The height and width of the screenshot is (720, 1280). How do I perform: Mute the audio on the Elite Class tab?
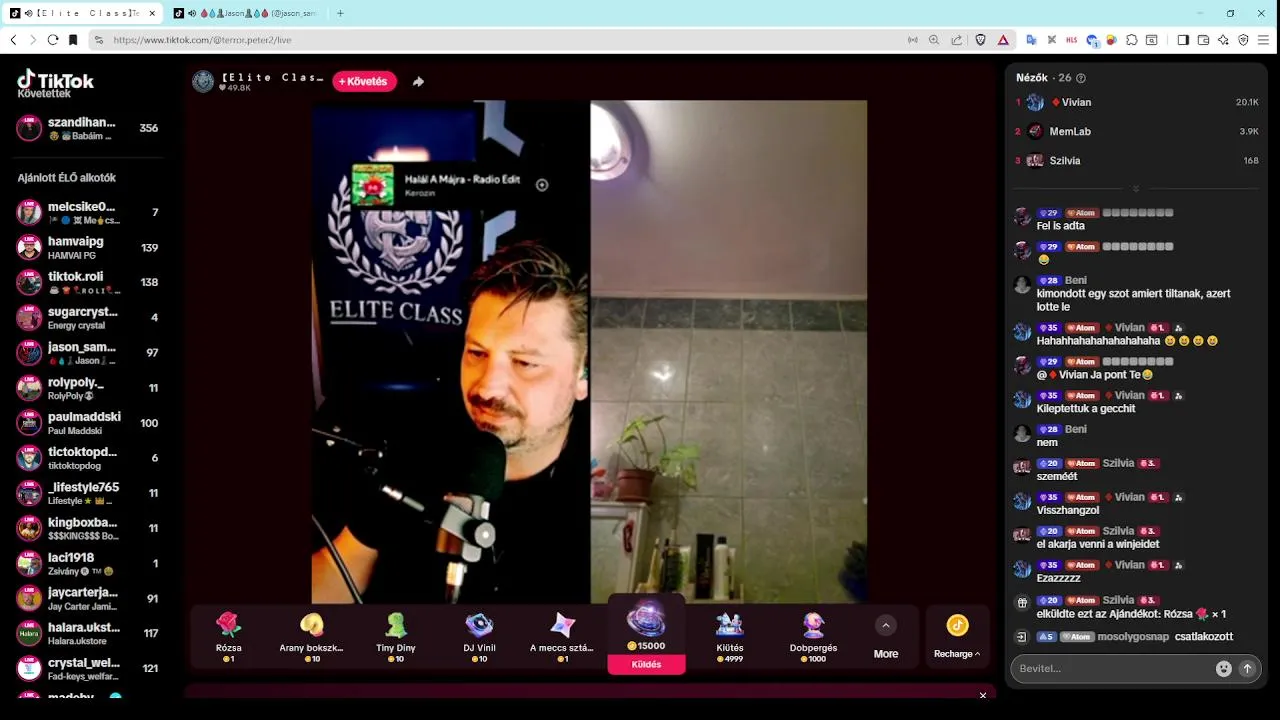tap(28, 13)
